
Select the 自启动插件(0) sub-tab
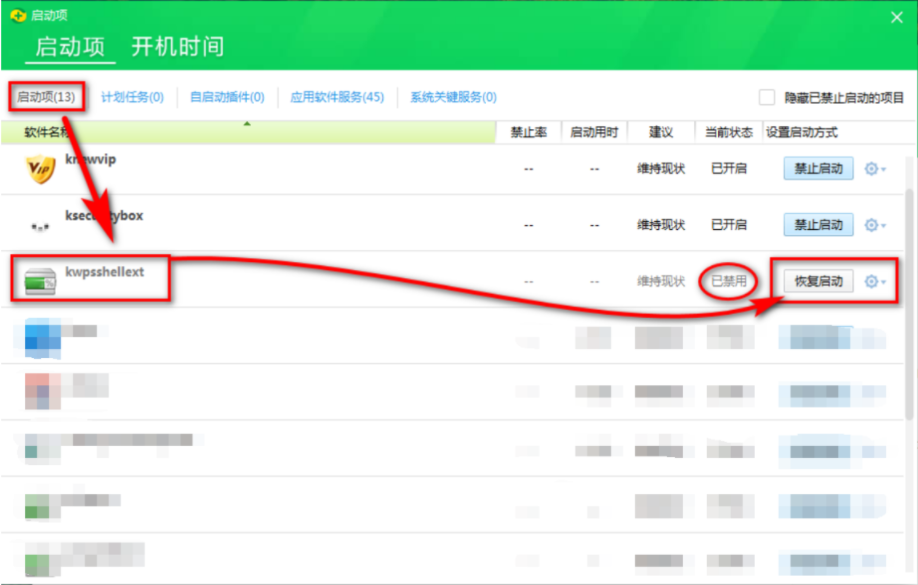click(x=227, y=97)
